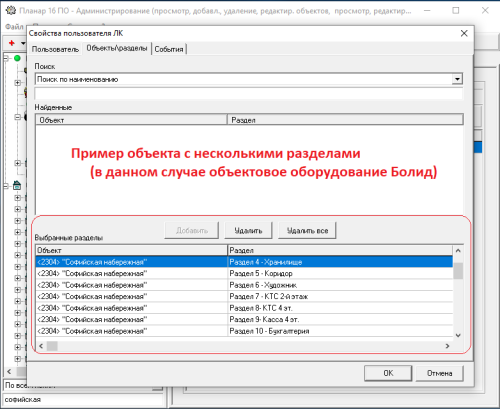
Task: Click the green circle node icon in the tree
Action: pos(17,58)
